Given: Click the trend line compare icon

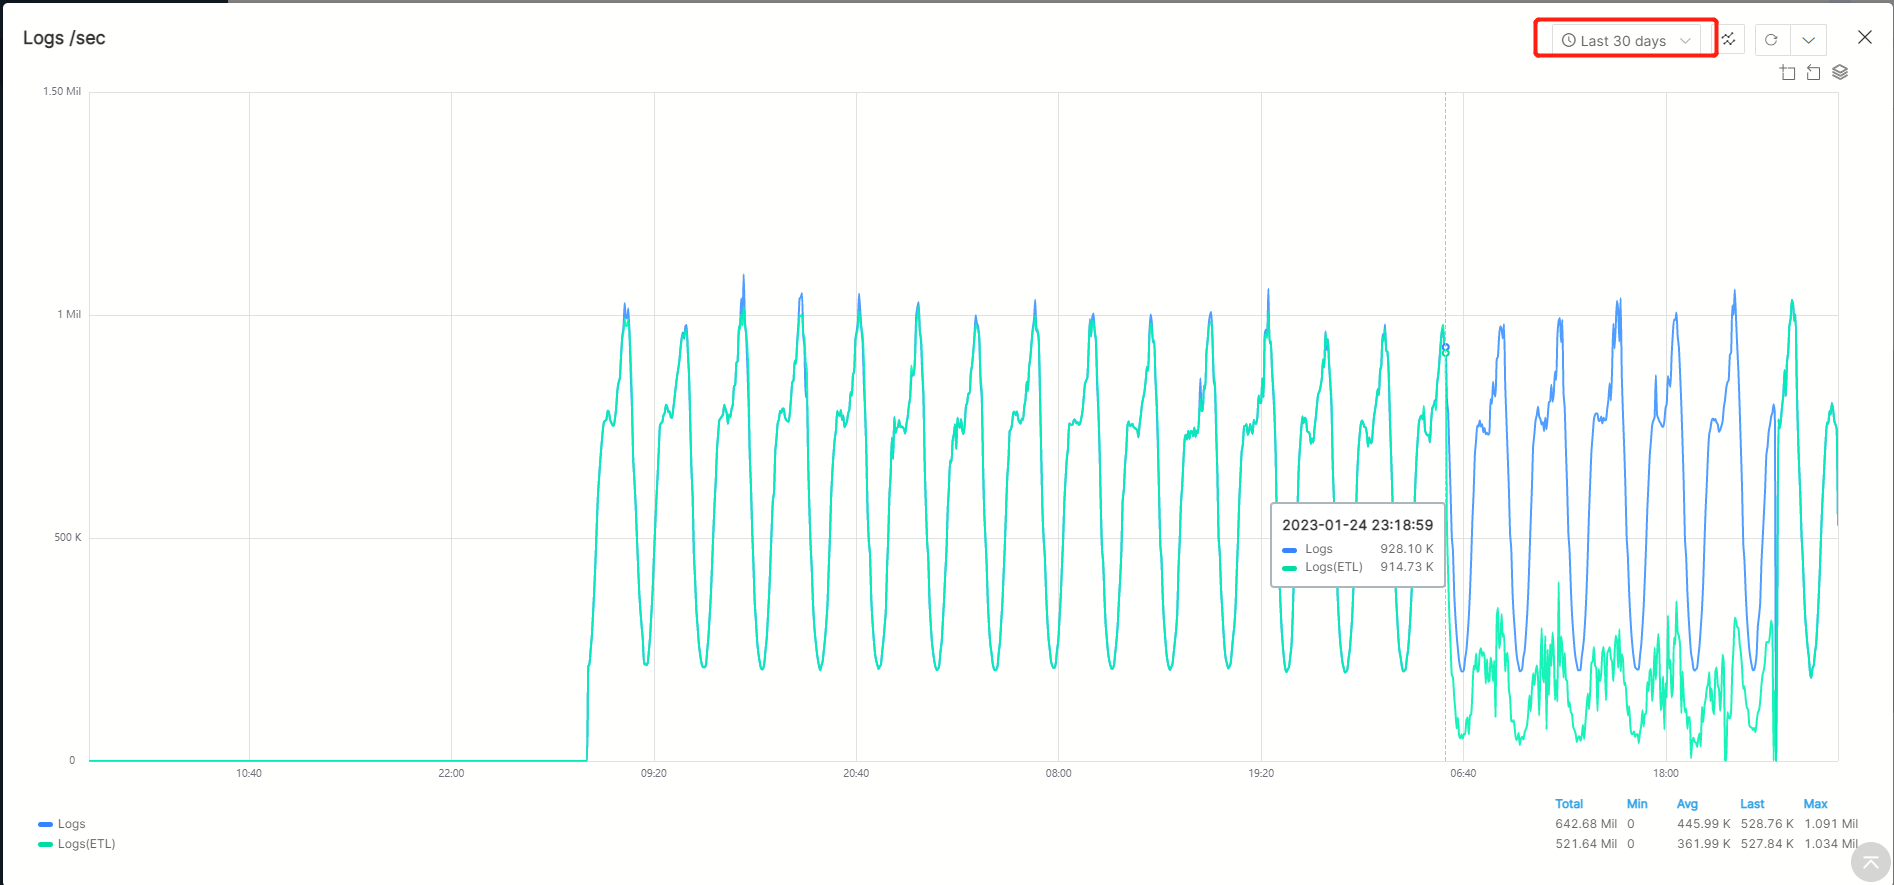Looking at the screenshot, I should tap(1728, 40).
